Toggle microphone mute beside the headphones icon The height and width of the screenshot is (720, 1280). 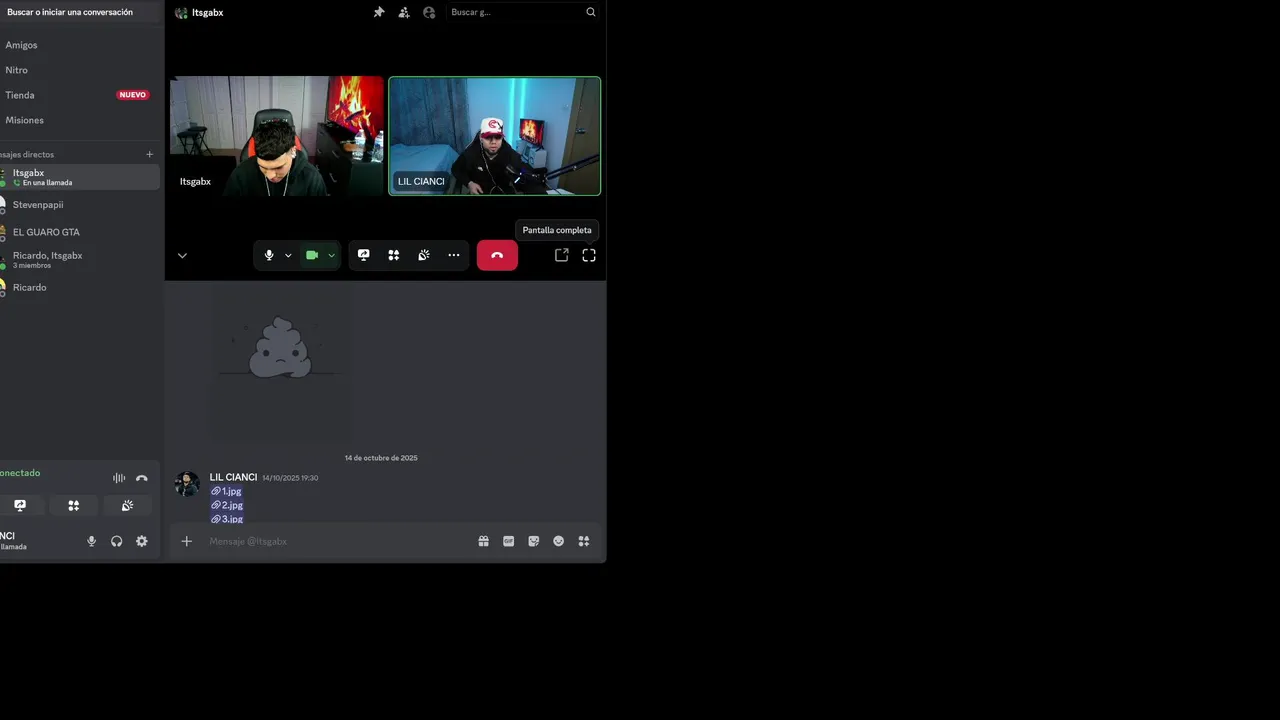[x=92, y=541]
